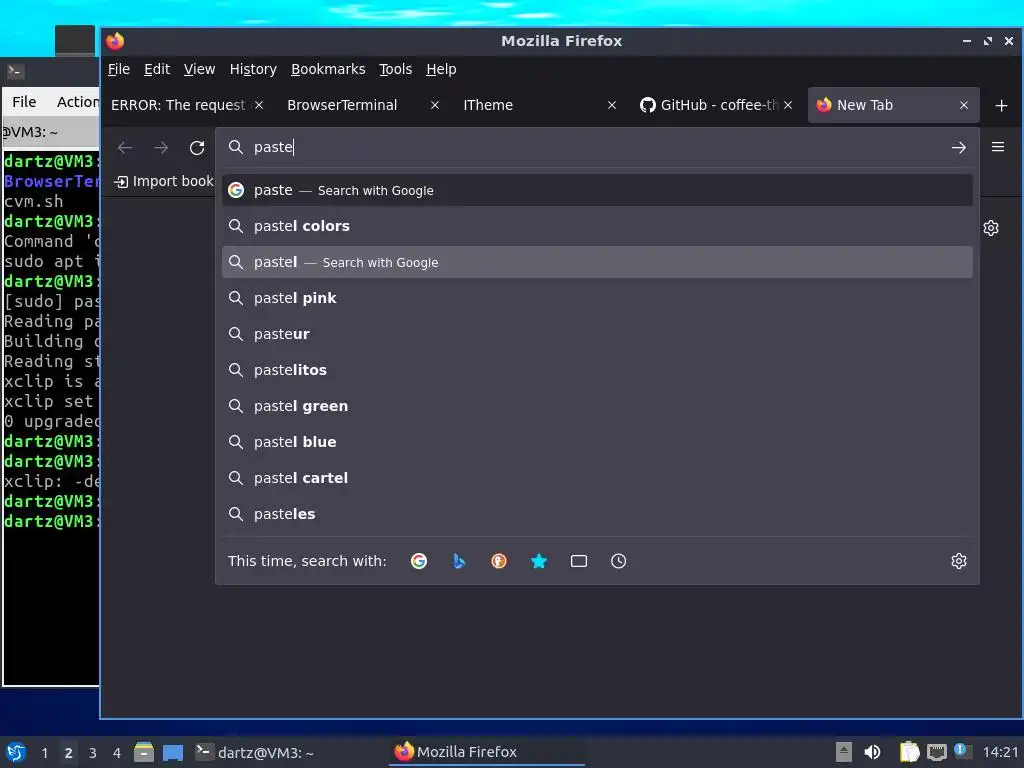This screenshot has width=1024, height=768.
Task: Close the ERROR: The request tab
Action: click(x=259, y=105)
